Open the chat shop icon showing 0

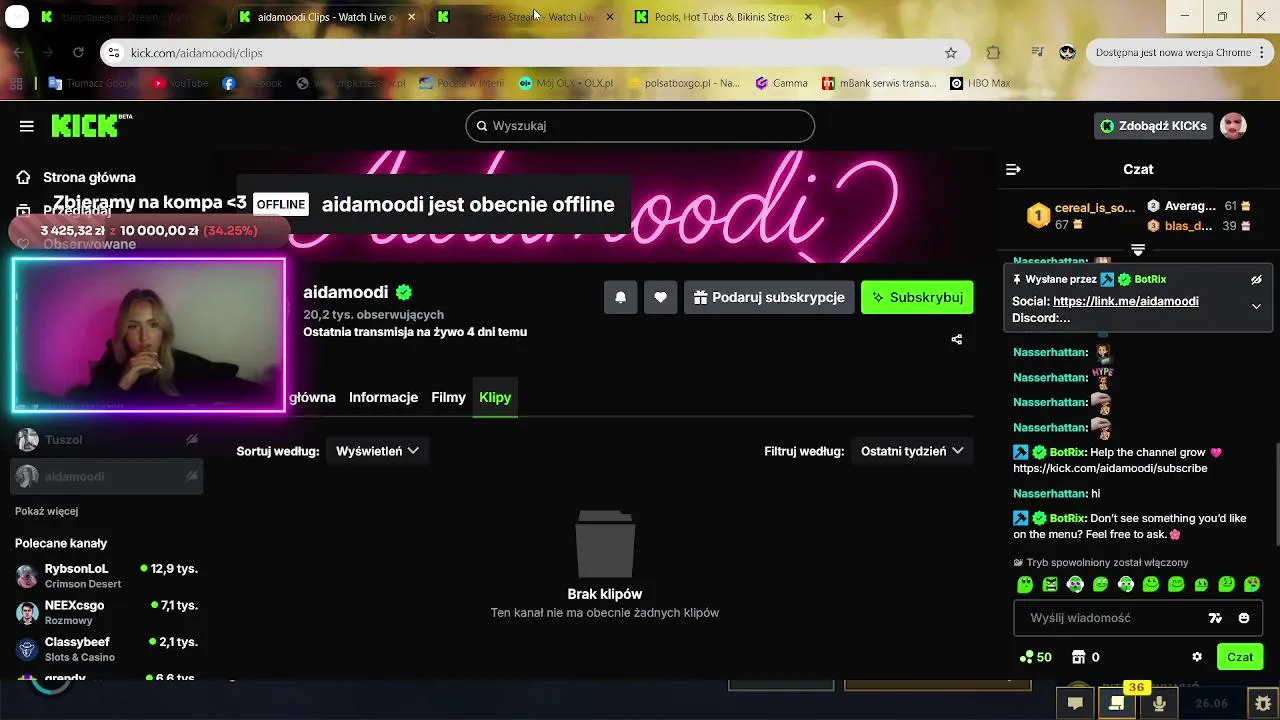click(x=1086, y=657)
